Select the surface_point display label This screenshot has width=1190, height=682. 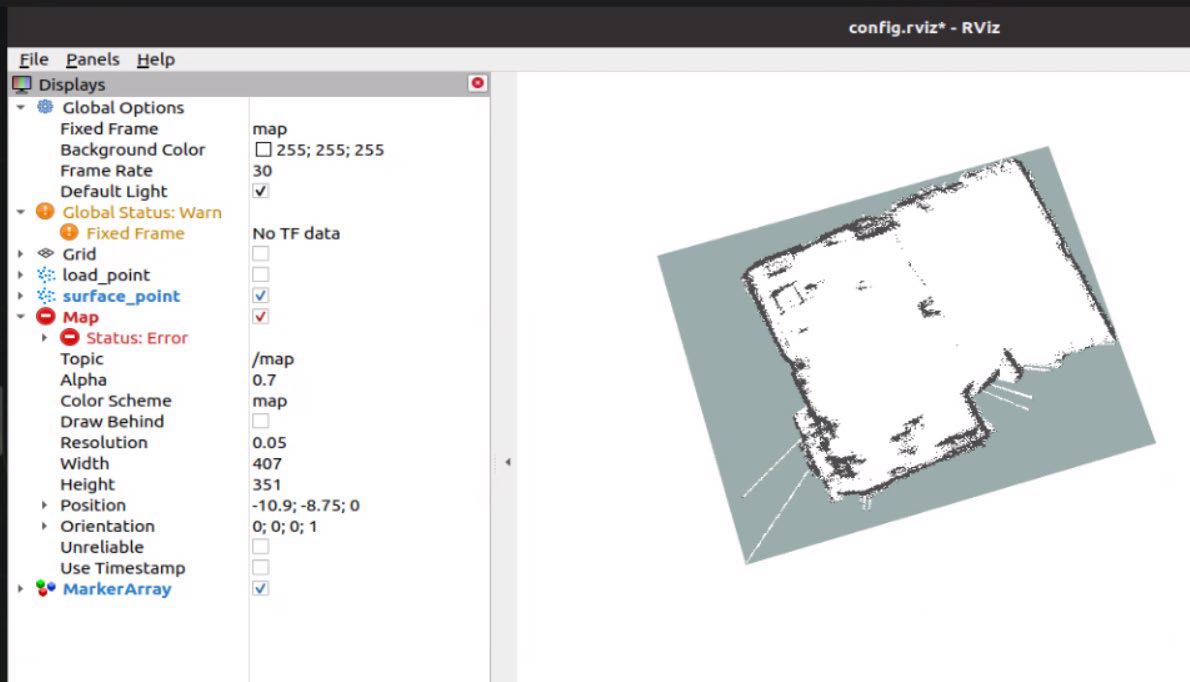point(121,296)
